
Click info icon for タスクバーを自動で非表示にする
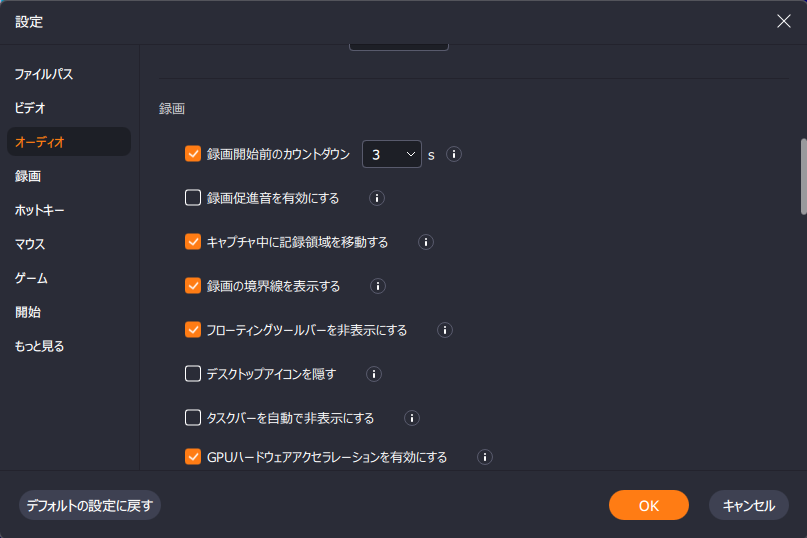point(412,418)
